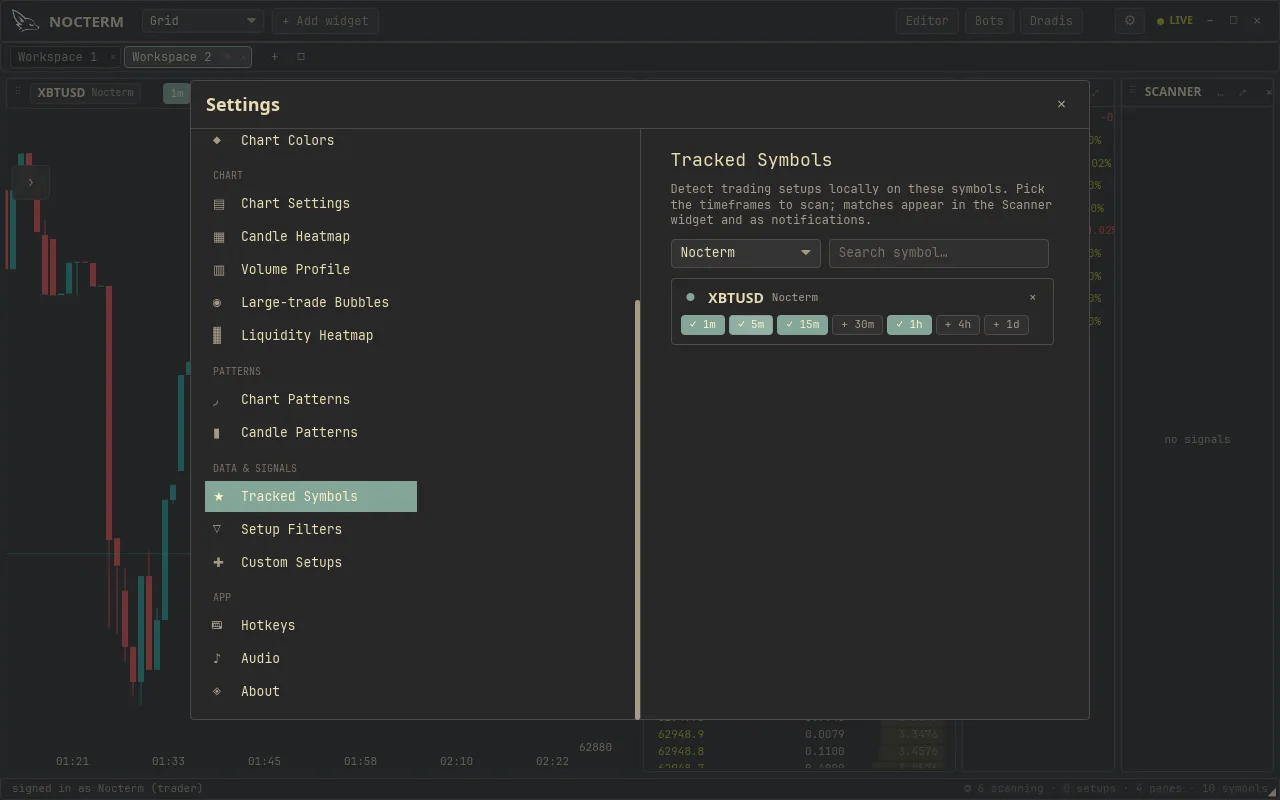Open the Editor

point(927,21)
